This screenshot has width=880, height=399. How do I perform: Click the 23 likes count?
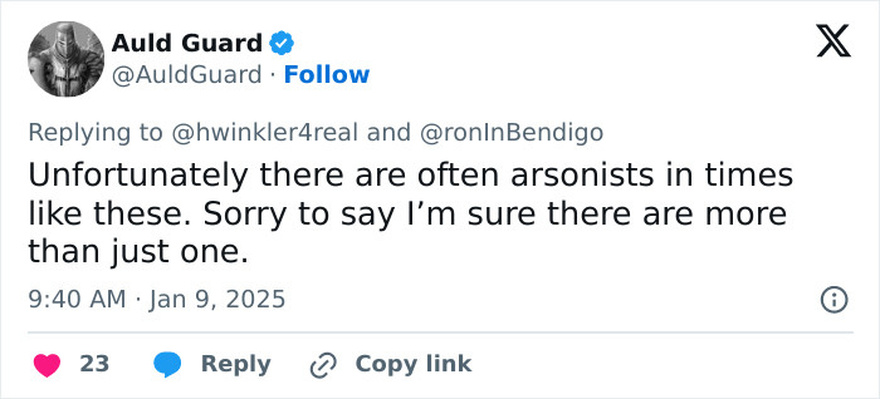(94, 365)
